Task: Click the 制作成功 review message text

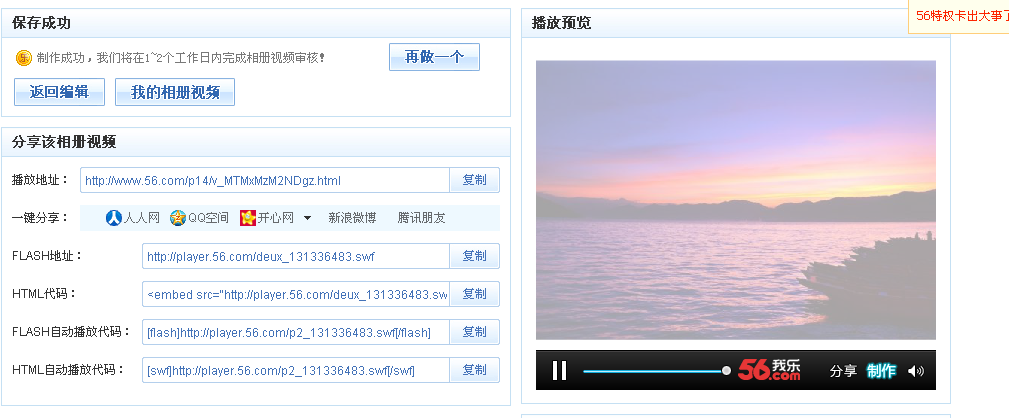Action: coord(181,58)
